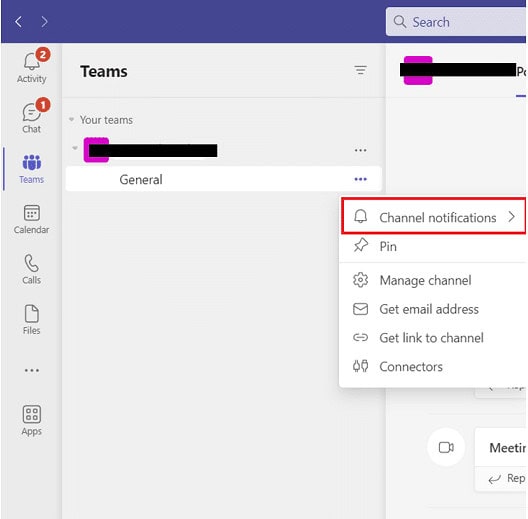Click the Teams panel heading
The width and height of the screenshot is (528, 519).
pos(104,71)
